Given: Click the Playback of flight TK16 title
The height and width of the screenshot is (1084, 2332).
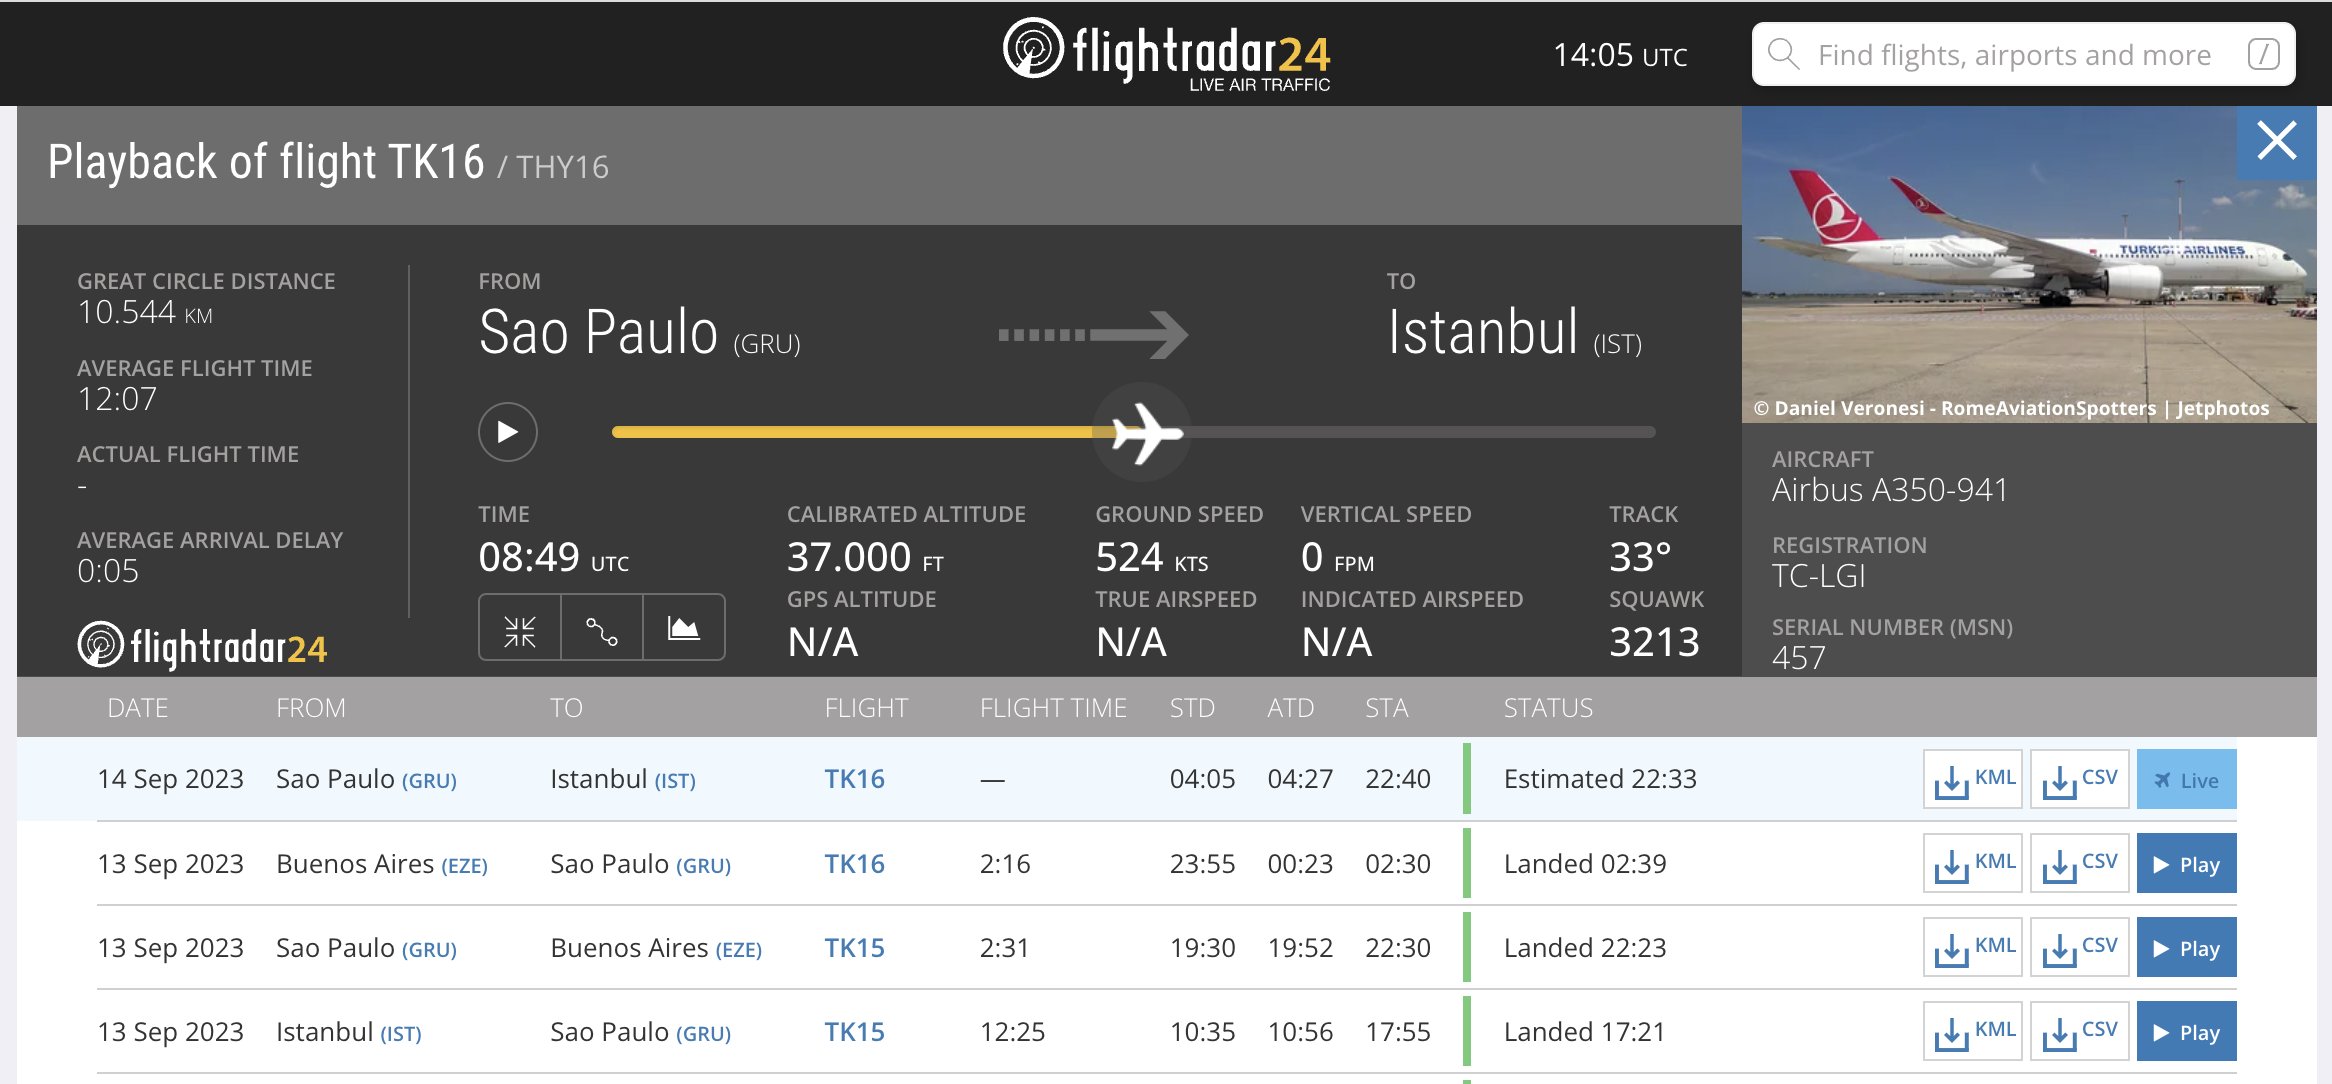Looking at the screenshot, I should [266, 162].
